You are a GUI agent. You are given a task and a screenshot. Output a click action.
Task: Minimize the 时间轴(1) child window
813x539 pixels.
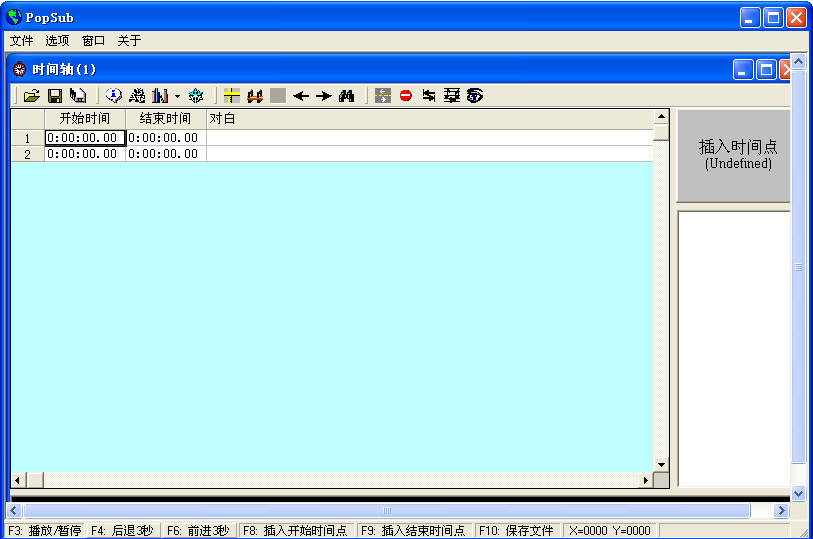(742, 69)
